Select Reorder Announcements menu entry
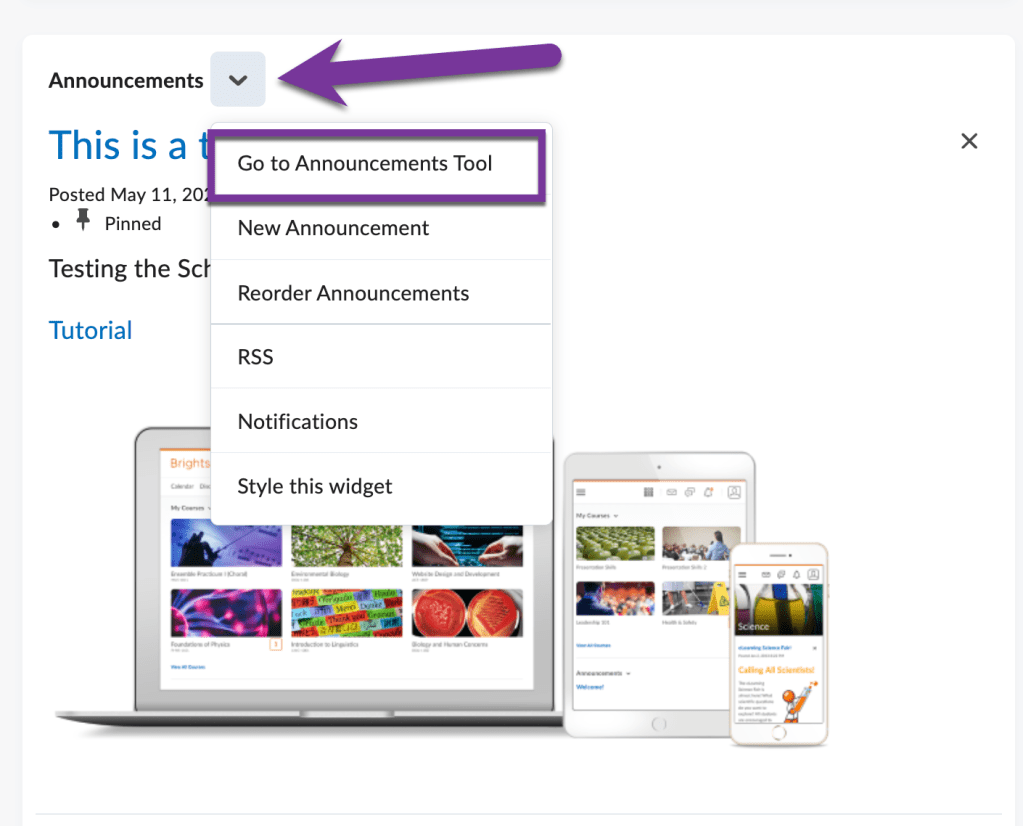The width and height of the screenshot is (1023, 826). click(353, 293)
